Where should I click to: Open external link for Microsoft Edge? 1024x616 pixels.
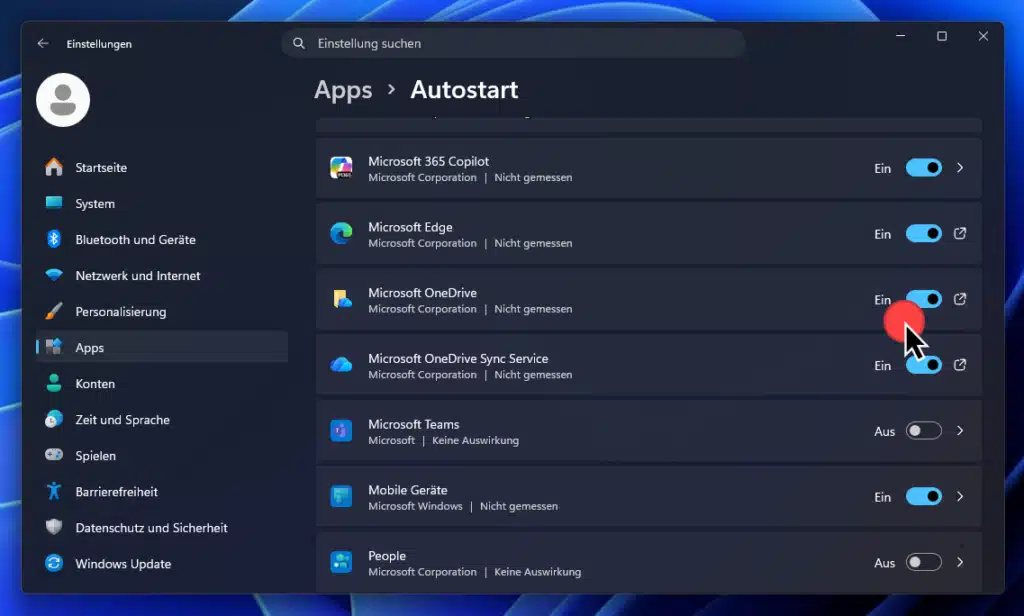coord(959,233)
